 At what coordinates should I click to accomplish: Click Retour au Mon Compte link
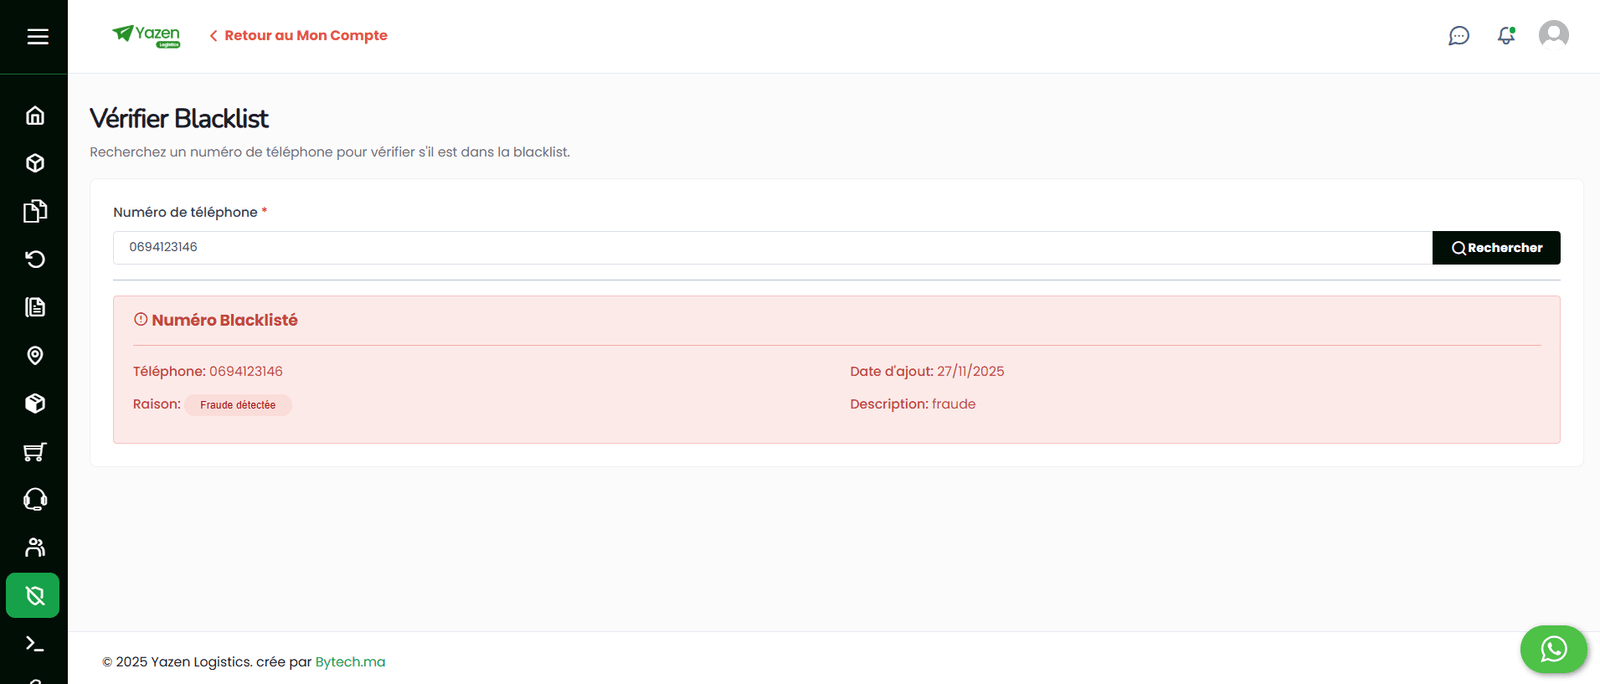298,36
